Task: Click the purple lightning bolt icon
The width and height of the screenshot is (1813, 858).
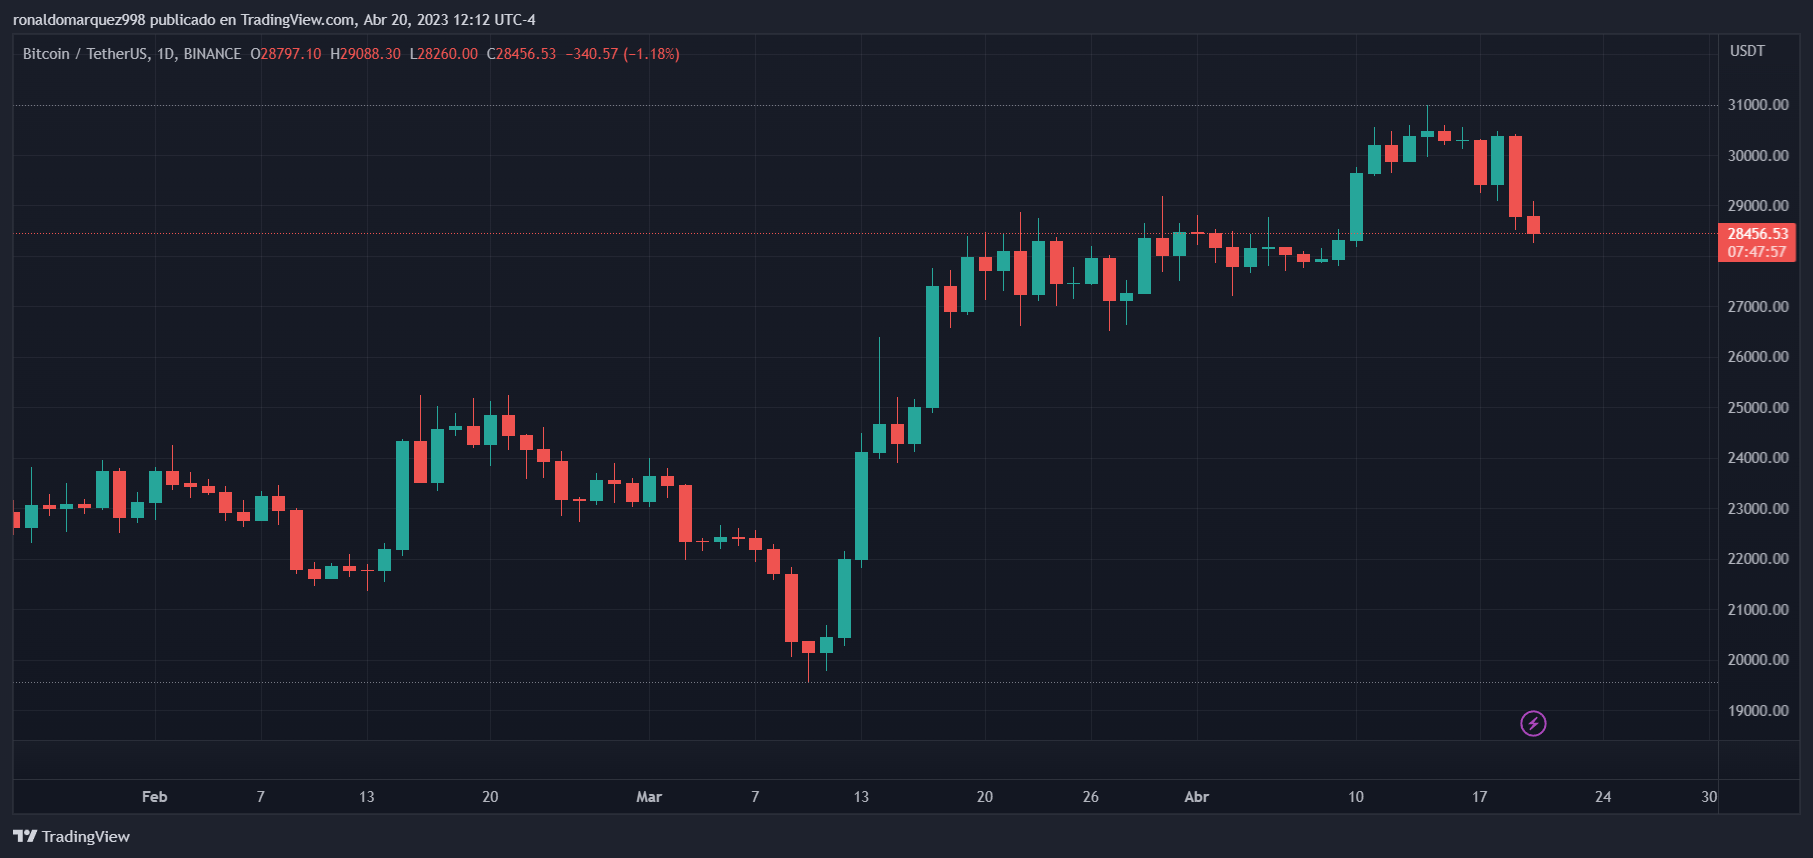Action: tap(1533, 723)
